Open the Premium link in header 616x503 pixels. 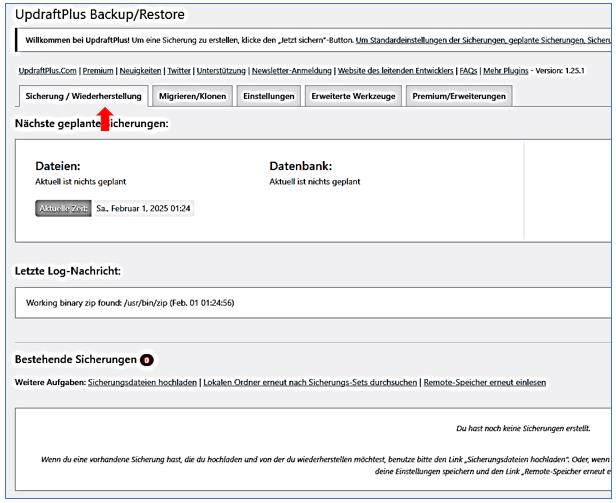[96, 71]
